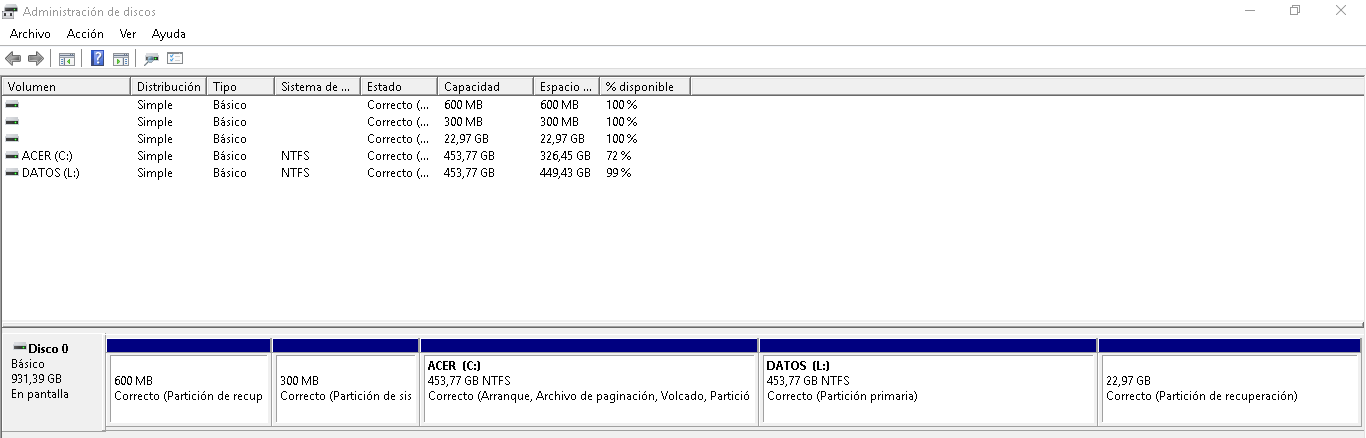This screenshot has width=1366, height=438.
Task: Select the DATOS (L:) partition block in disk map
Action: click(x=928, y=382)
